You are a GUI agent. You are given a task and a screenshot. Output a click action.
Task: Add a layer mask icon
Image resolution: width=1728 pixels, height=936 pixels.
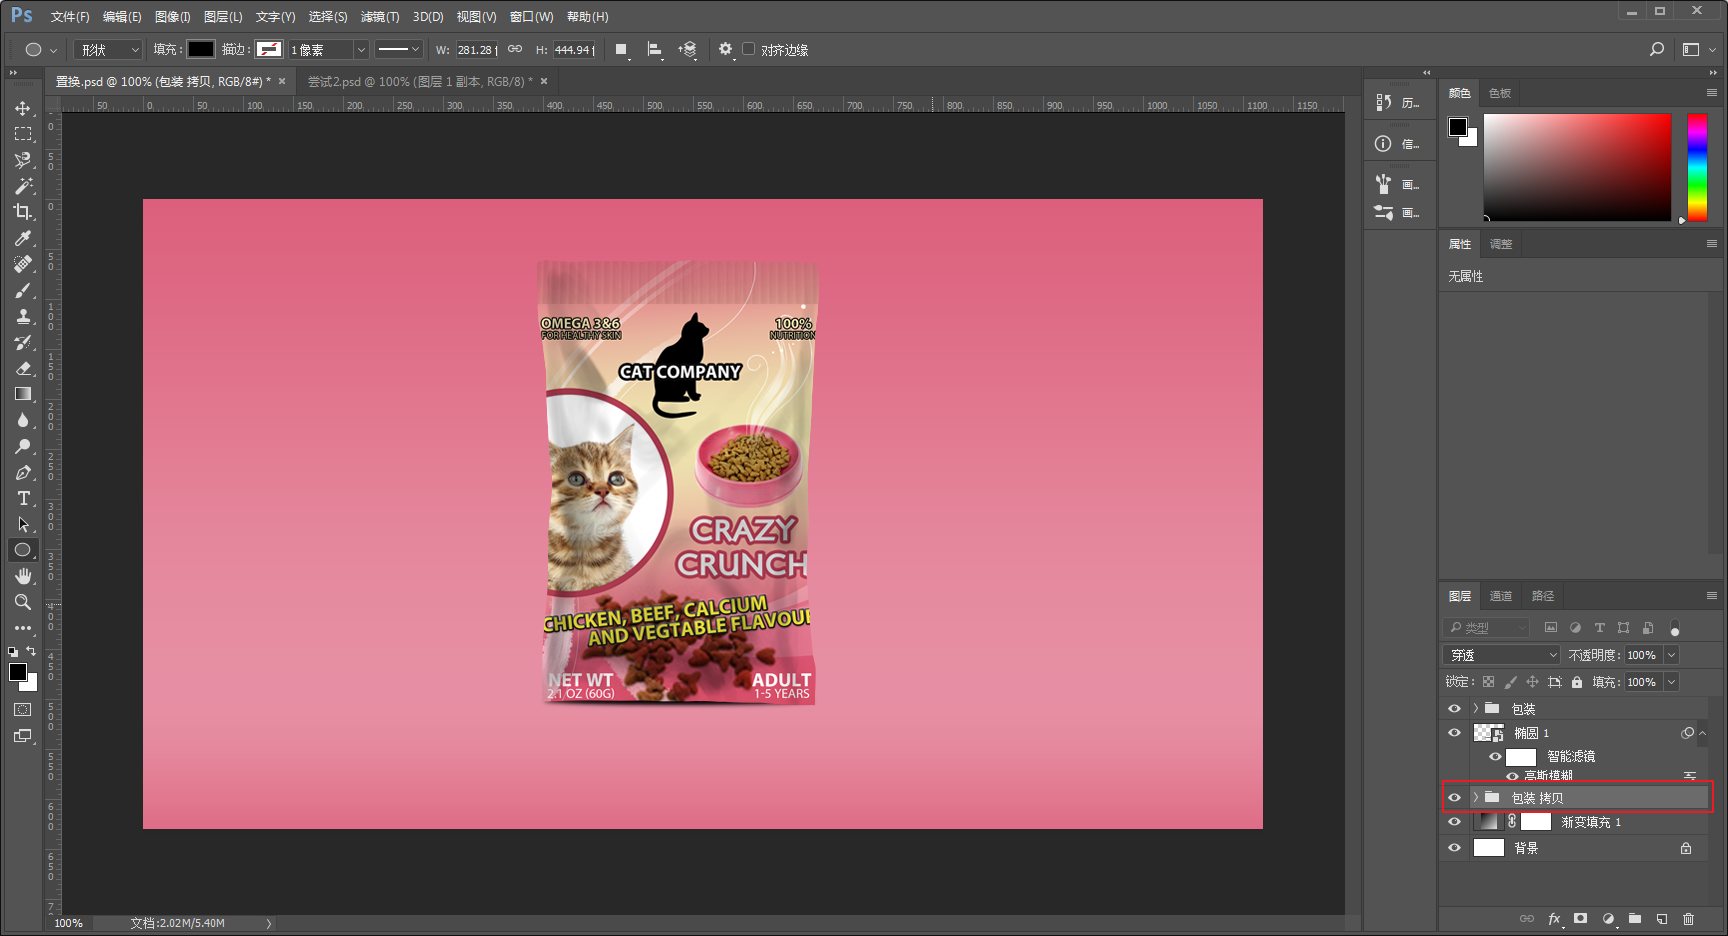coord(1581,919)
